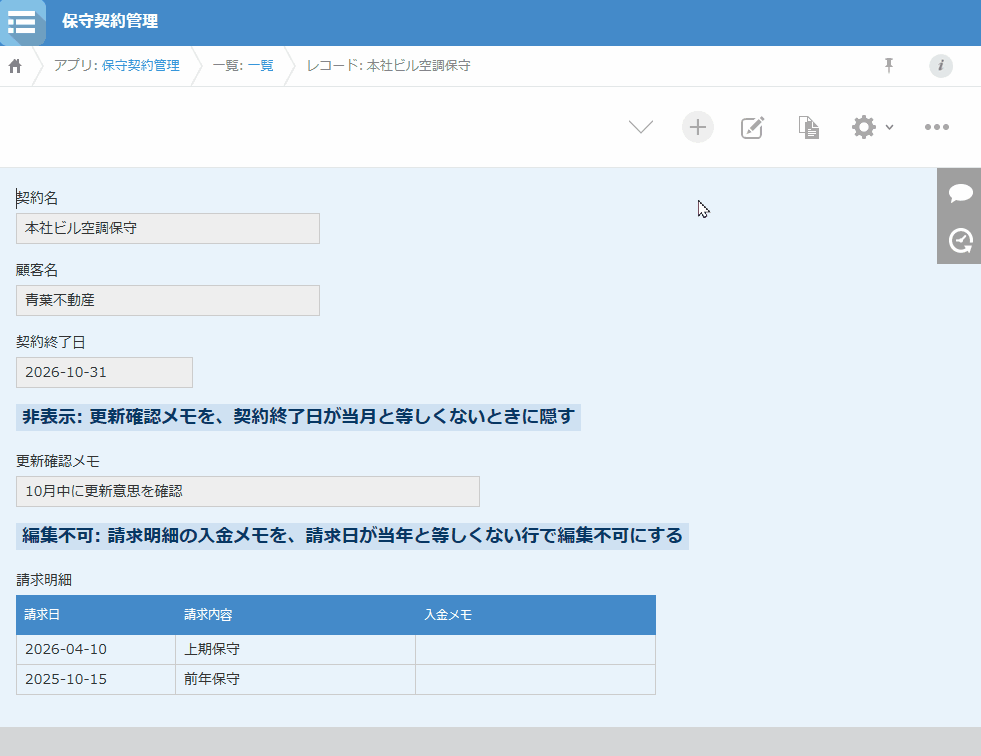Select the 編集不可 rule description label
The image size is (981, 756).
[x=352, y=536]
